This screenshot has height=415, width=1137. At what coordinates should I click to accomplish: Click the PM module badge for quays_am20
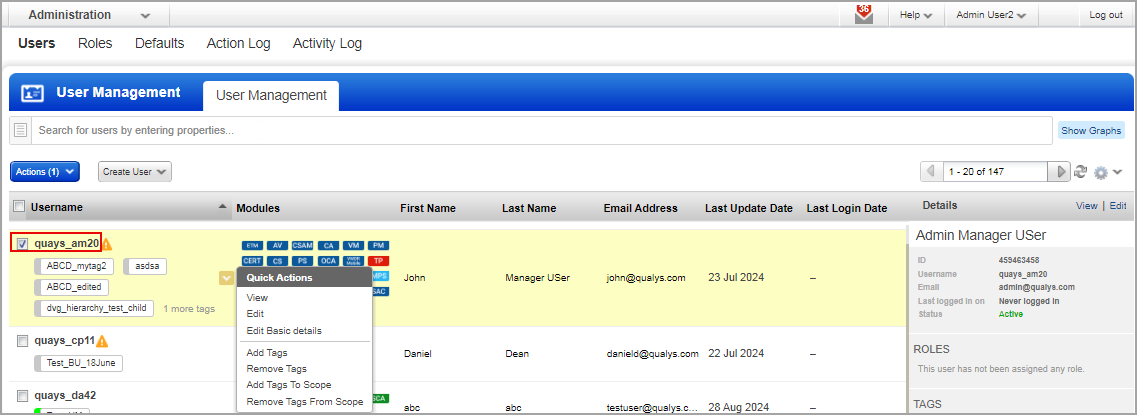(379, 246)
